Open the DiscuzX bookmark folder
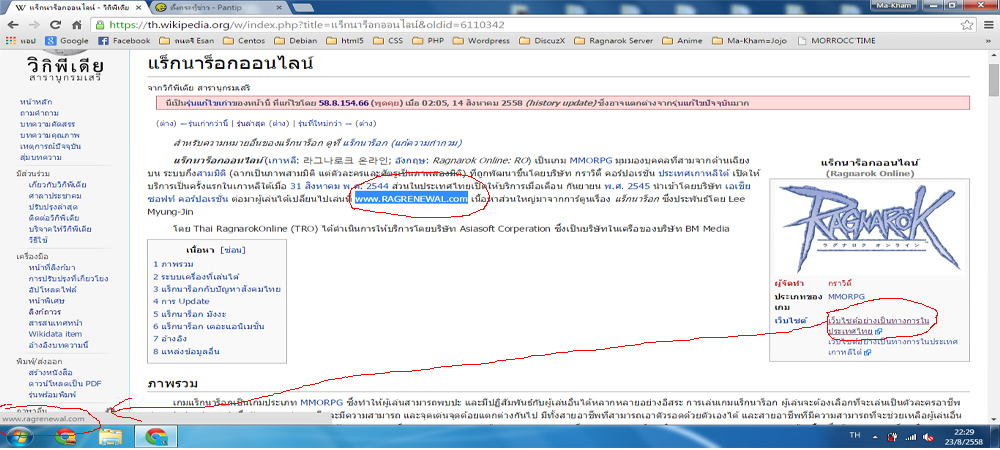This screenshot has width=1000, height=450. [543, 41]
